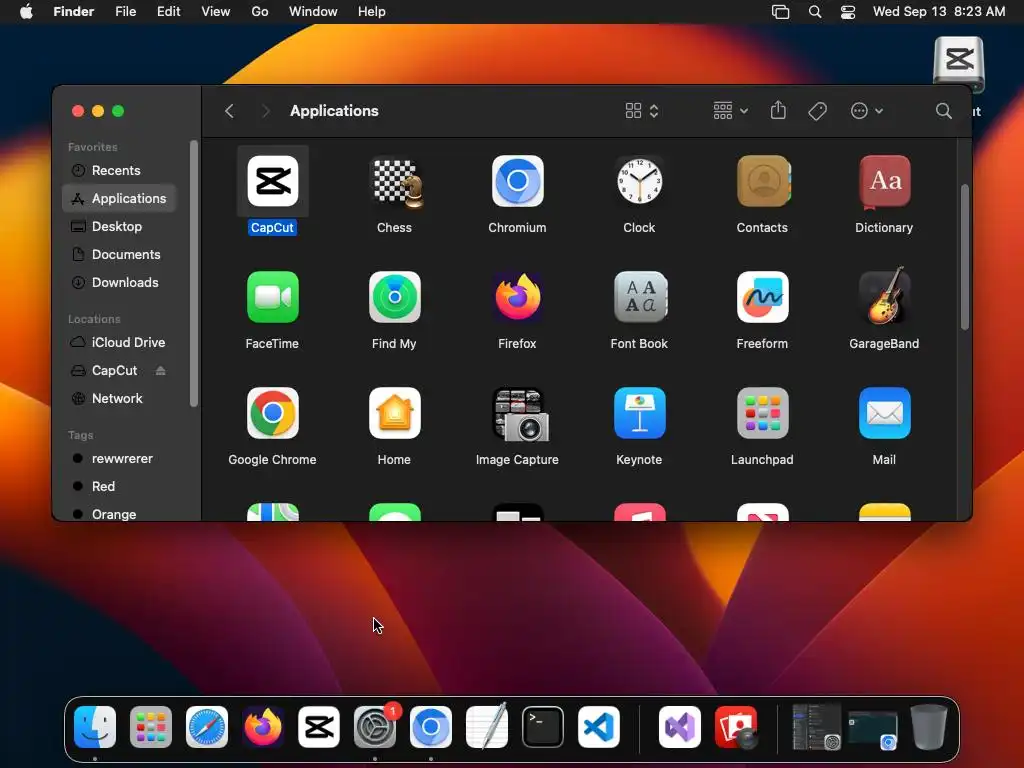Open the Window menu
Screen dimensions: 1024x768
[313, 12]
